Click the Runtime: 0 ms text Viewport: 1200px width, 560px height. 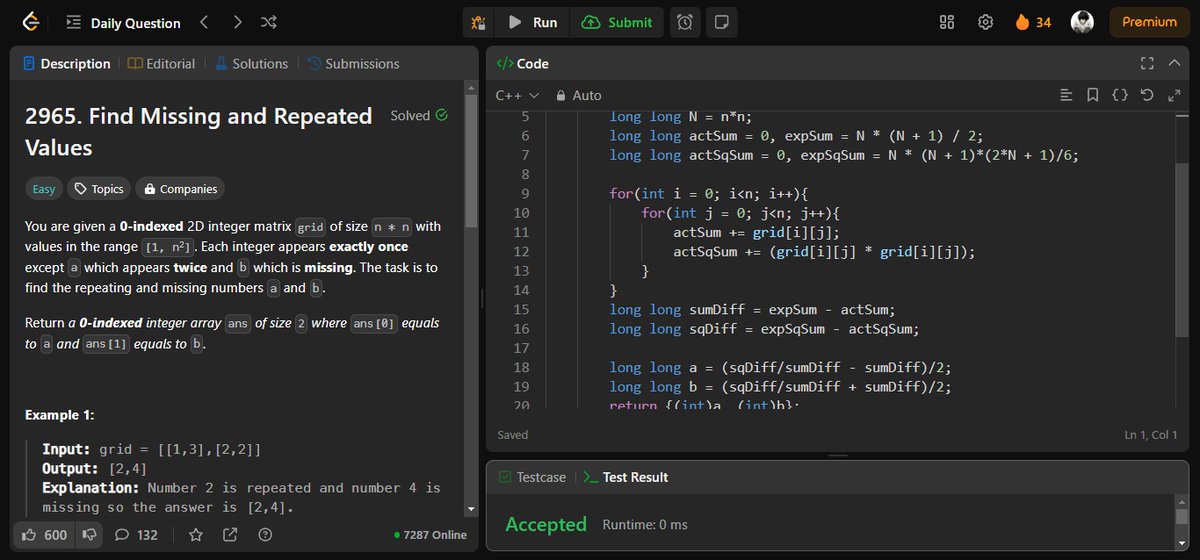tap(645, 524)
